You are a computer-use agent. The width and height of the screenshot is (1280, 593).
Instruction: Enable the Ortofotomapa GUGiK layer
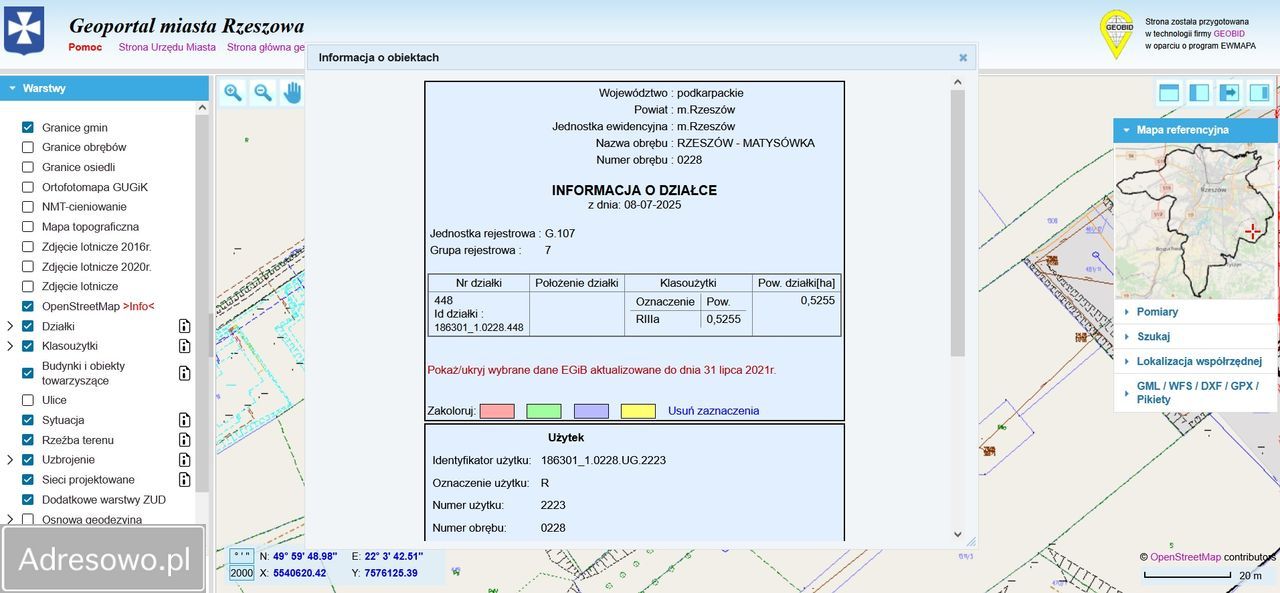pyautogui.click(x=28, y=187)
